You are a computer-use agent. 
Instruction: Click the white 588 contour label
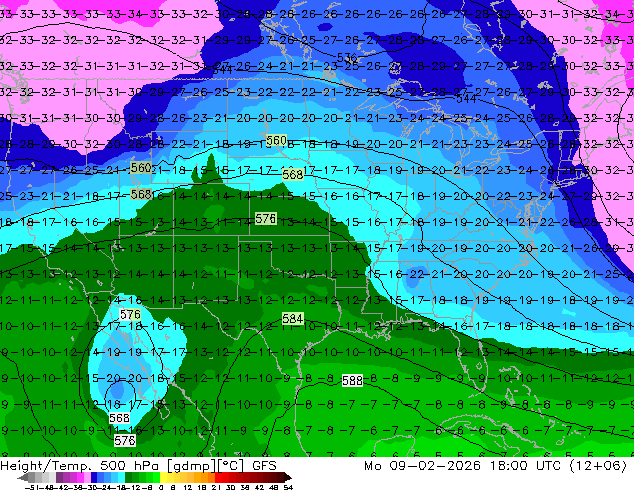coord(352,380)
